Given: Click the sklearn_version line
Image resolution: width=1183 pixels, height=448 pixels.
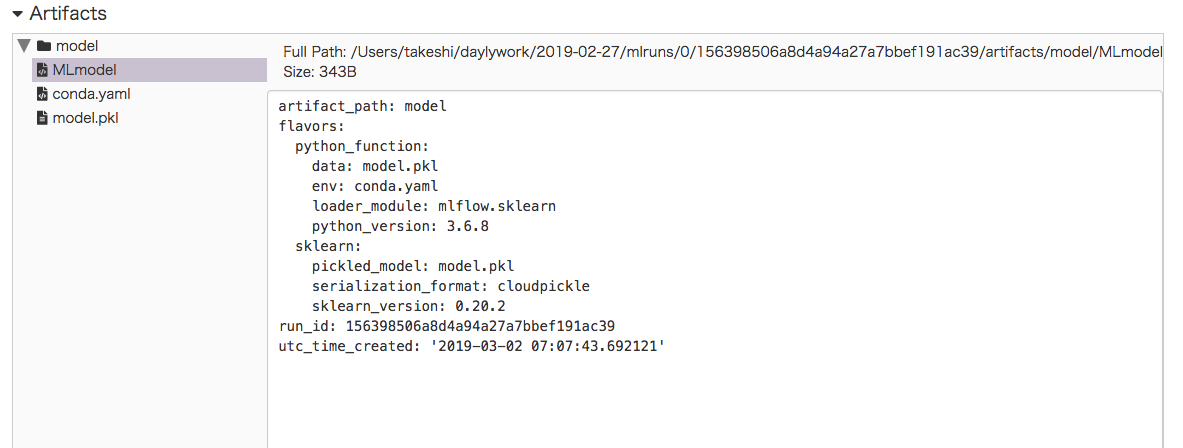Looking at the screenshot, I should click(x=408, y=306).
